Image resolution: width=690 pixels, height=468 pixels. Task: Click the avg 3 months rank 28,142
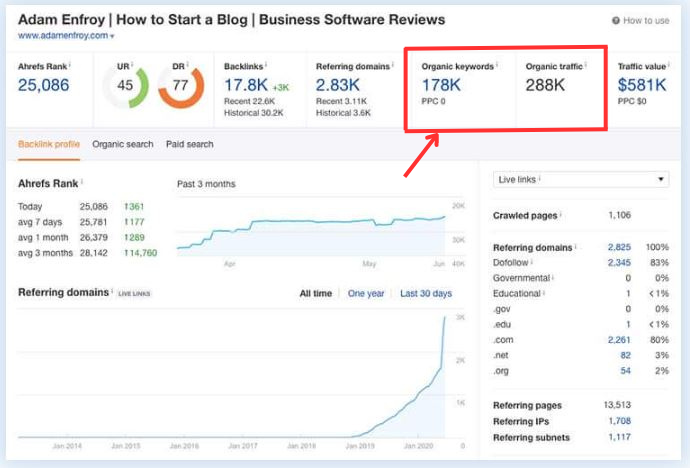coord(93,253)
